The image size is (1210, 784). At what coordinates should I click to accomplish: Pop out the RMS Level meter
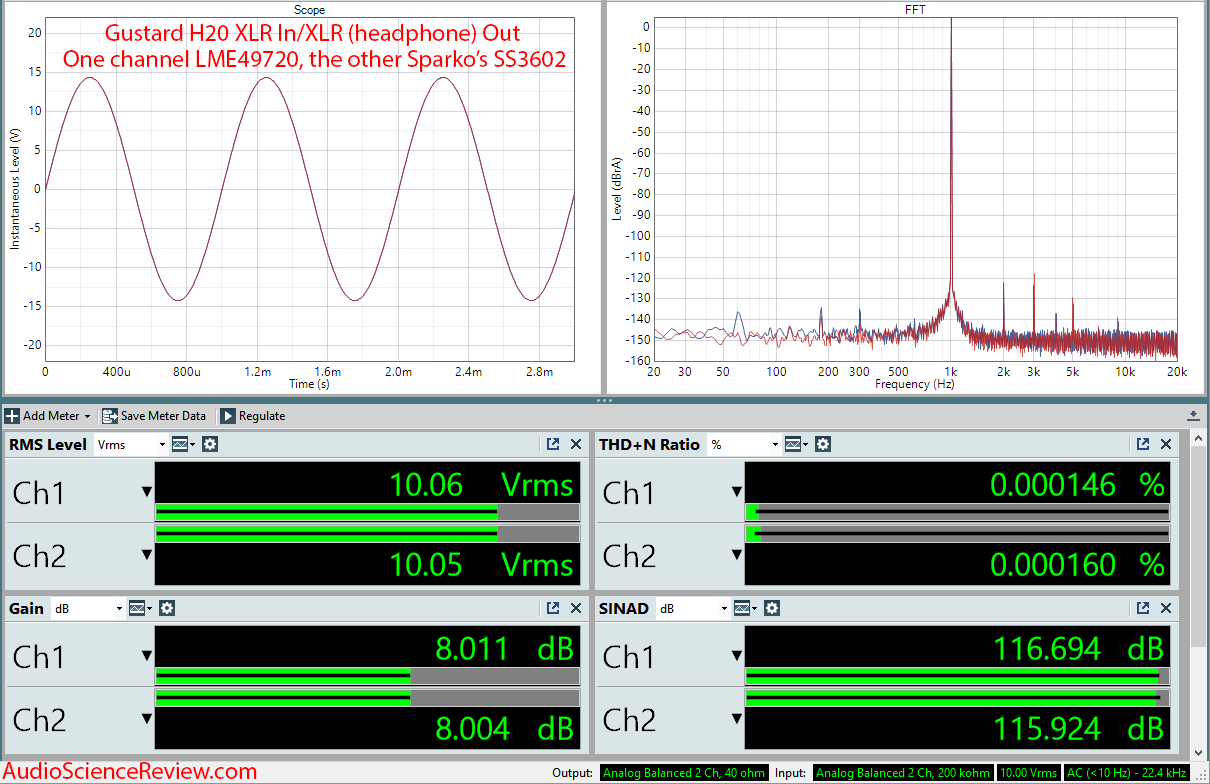coord(552,444)
